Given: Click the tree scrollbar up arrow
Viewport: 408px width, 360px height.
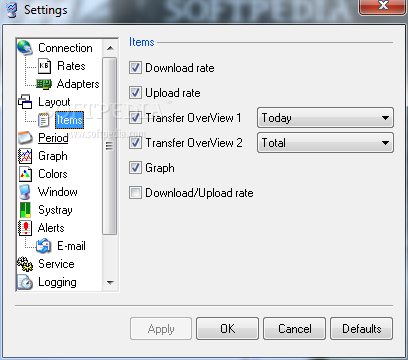Looking at the screenshot, I should (x=110, y=48).
